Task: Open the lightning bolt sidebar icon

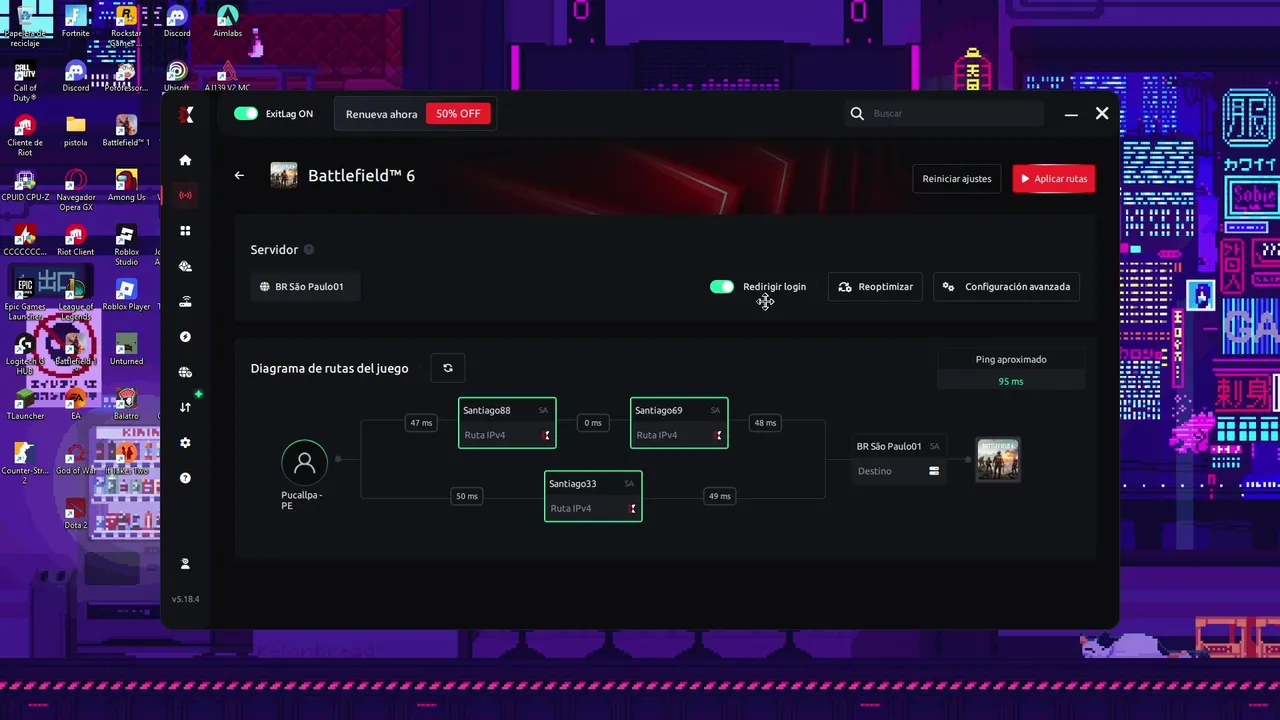Action: click(185, 337)
